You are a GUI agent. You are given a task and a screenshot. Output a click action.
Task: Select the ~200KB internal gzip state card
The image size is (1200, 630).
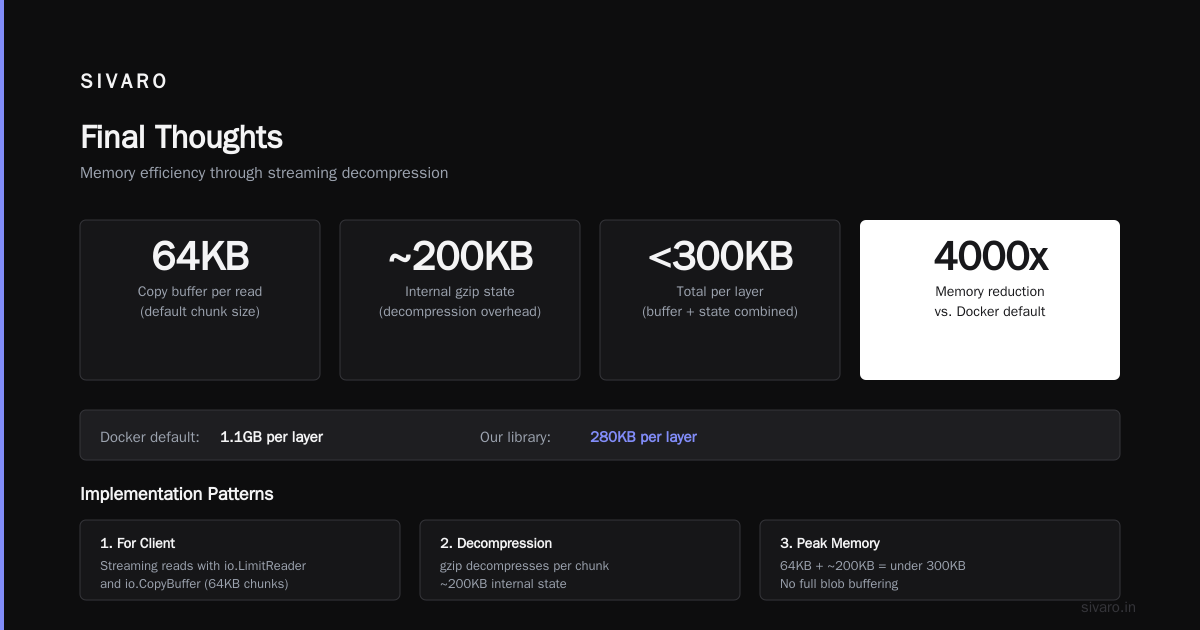click(x=460, y=300)
